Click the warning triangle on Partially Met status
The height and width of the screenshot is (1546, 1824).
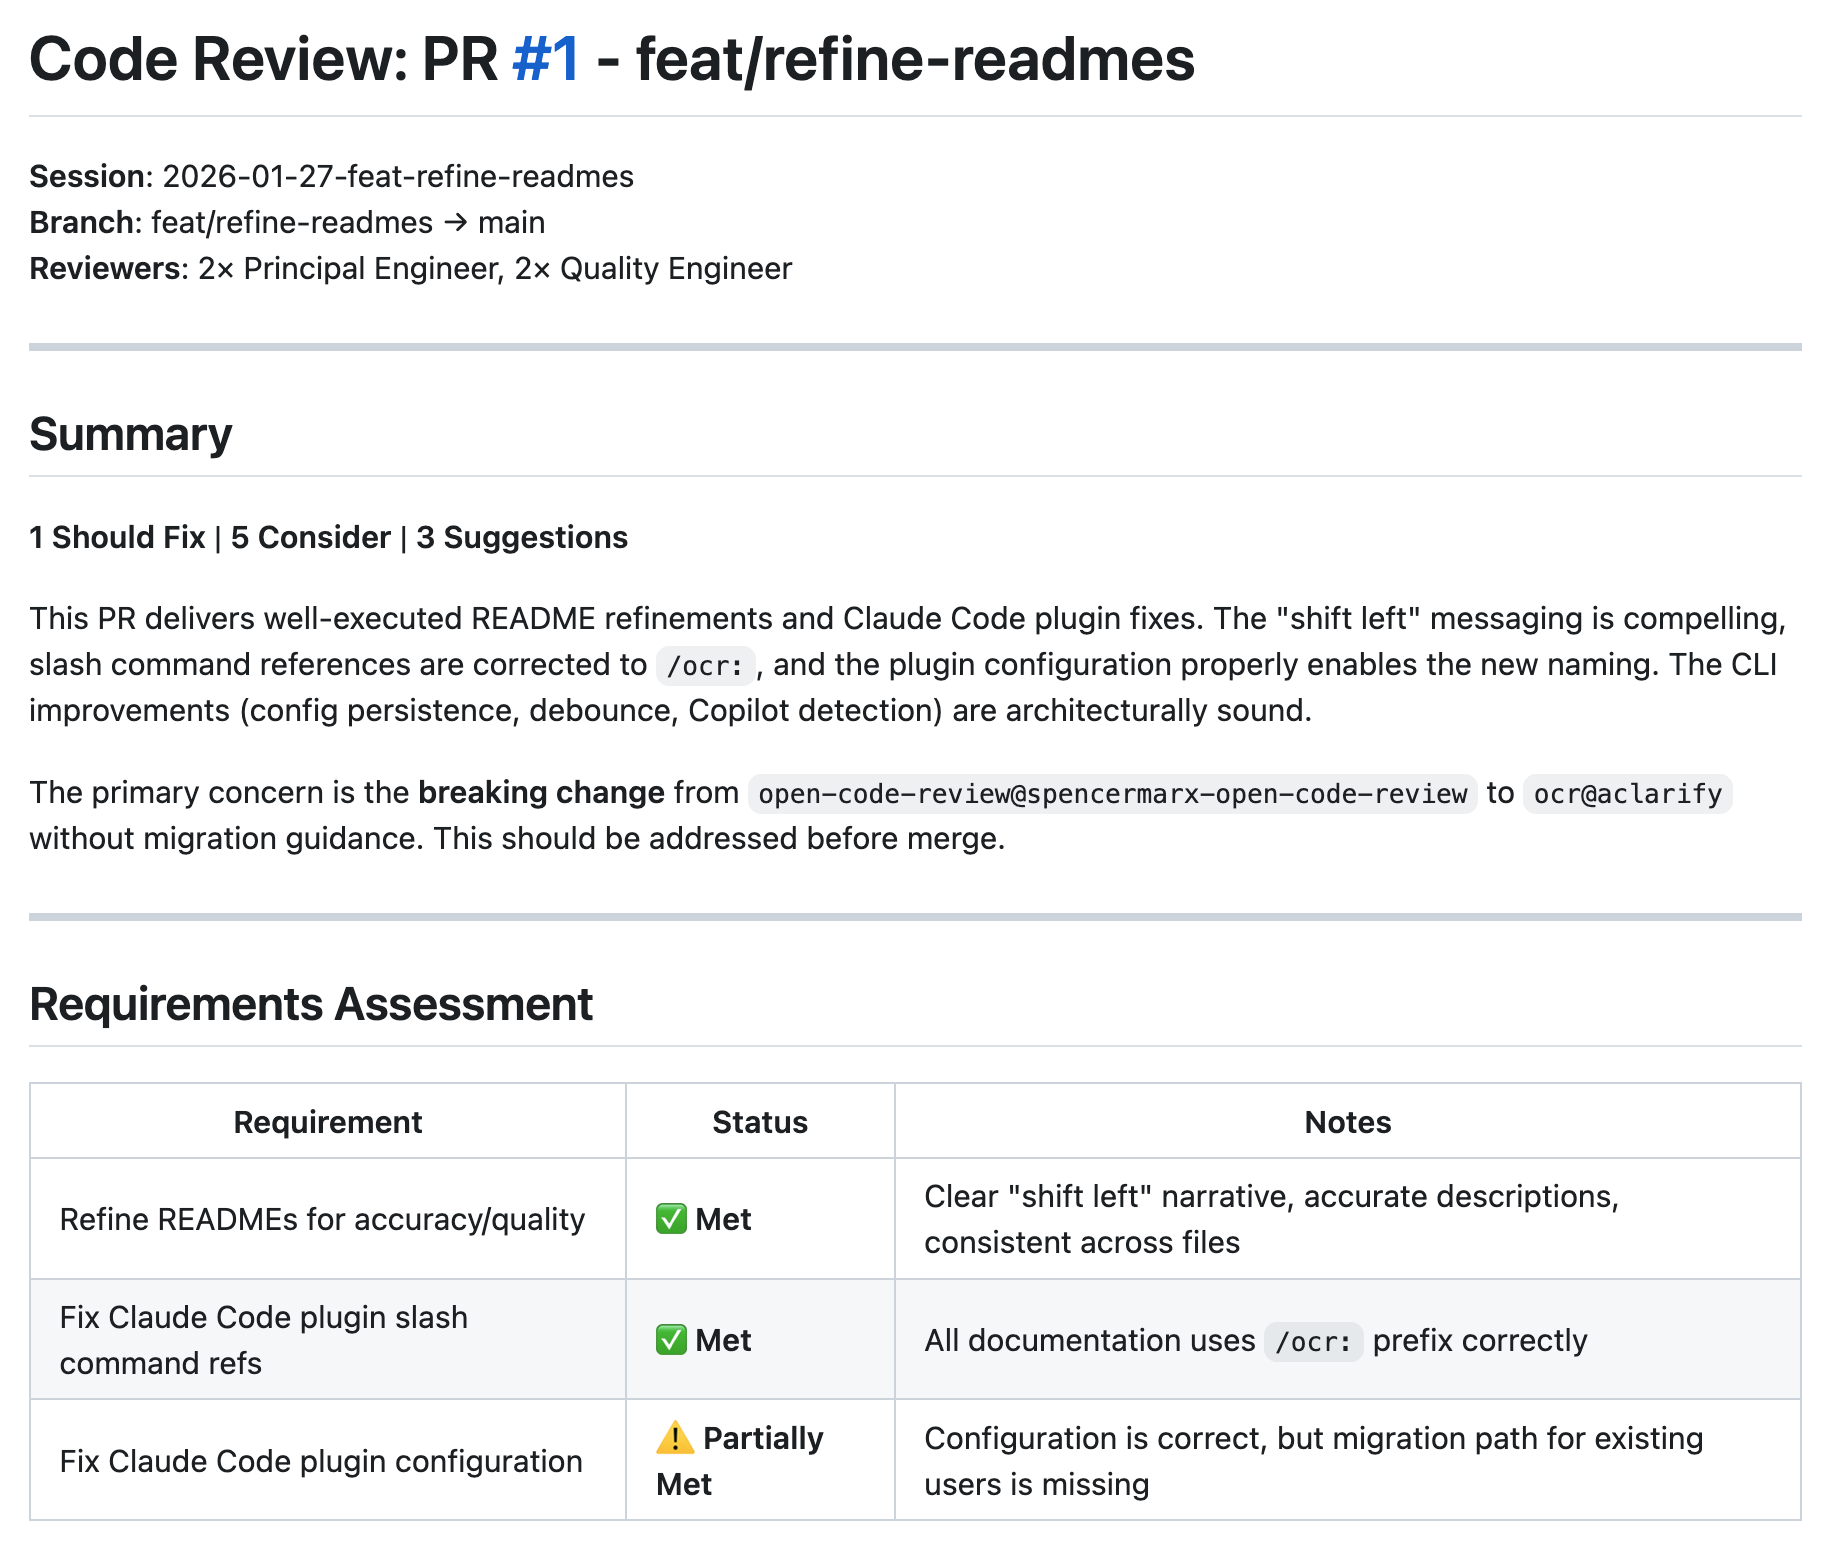click(674, 1437)
